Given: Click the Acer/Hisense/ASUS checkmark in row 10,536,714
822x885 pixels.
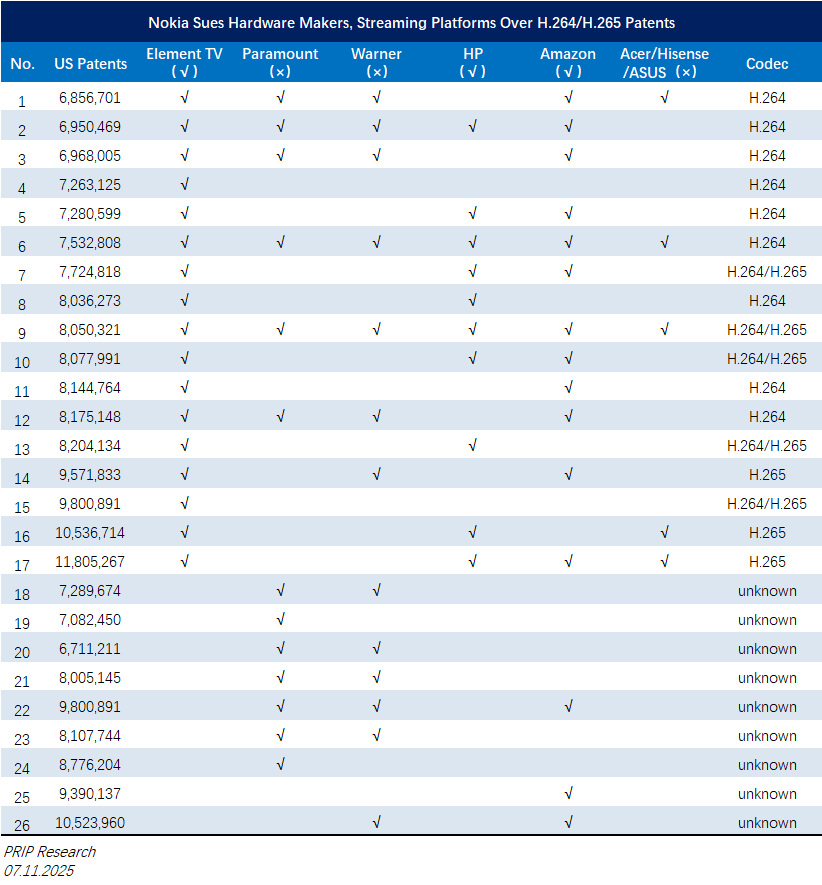Looking at the screenshot, I should point(664,533).
